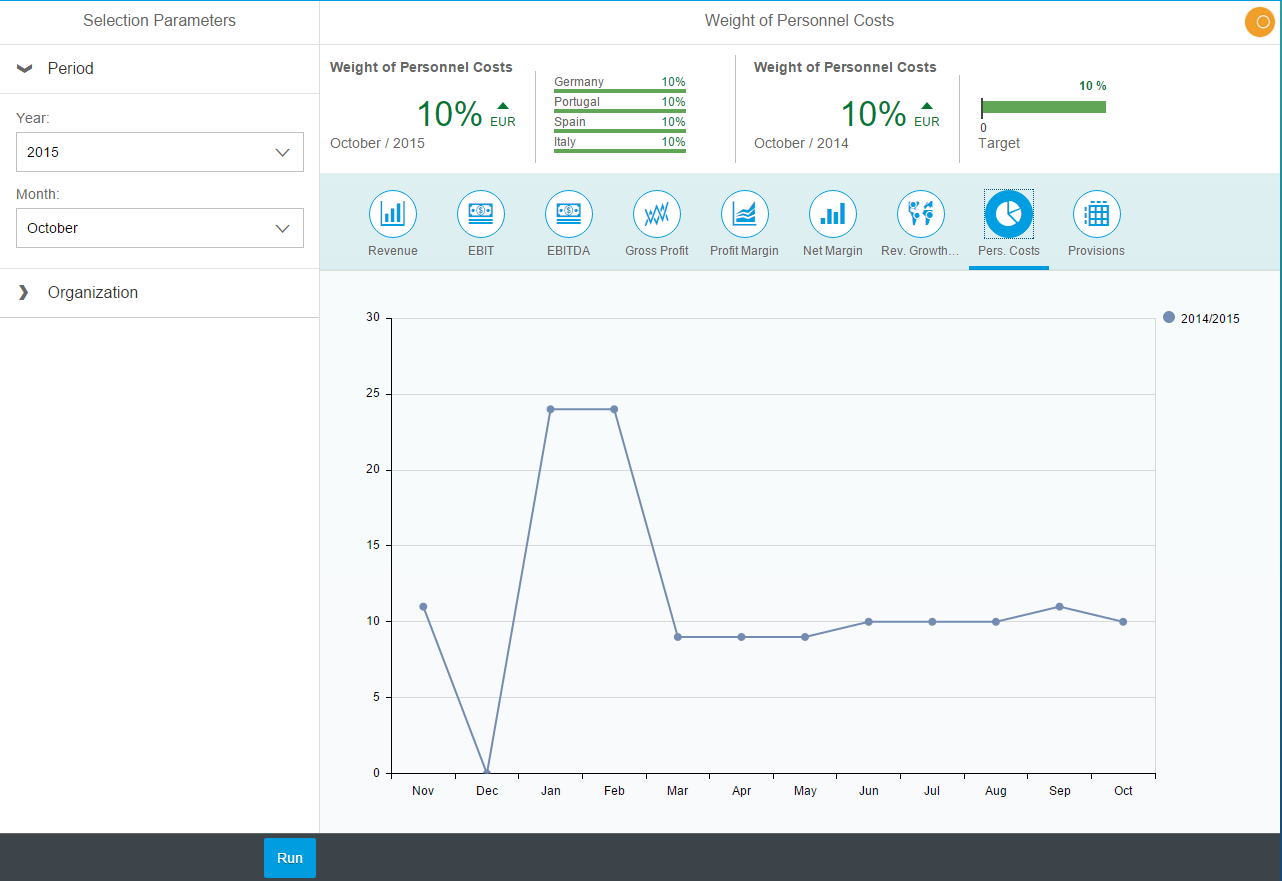Select the Profit Margin icon

(745, 213)
